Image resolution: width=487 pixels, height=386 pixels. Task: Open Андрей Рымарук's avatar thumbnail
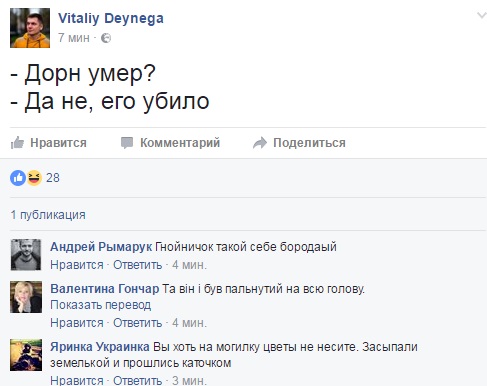click(26, 255)
